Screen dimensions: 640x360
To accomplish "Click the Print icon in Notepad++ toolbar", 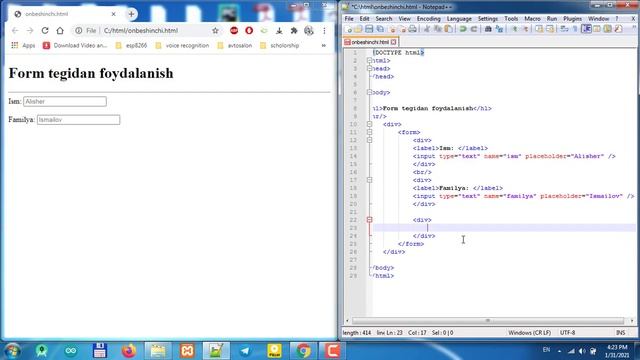I will point(412,29).
